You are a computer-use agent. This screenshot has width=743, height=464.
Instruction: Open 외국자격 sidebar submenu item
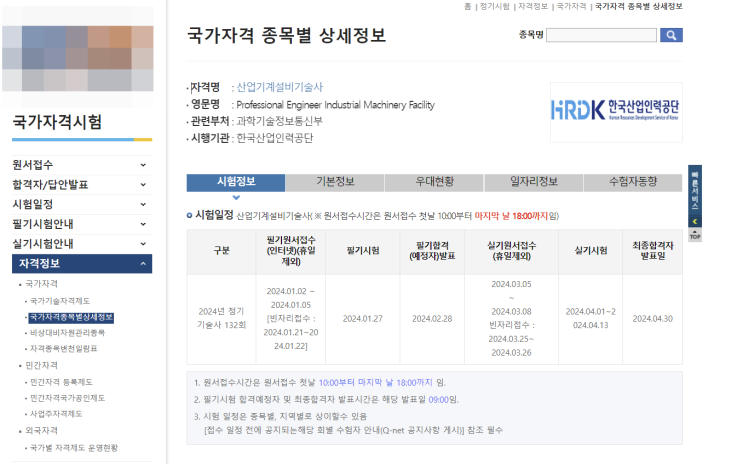coord(41,431)
